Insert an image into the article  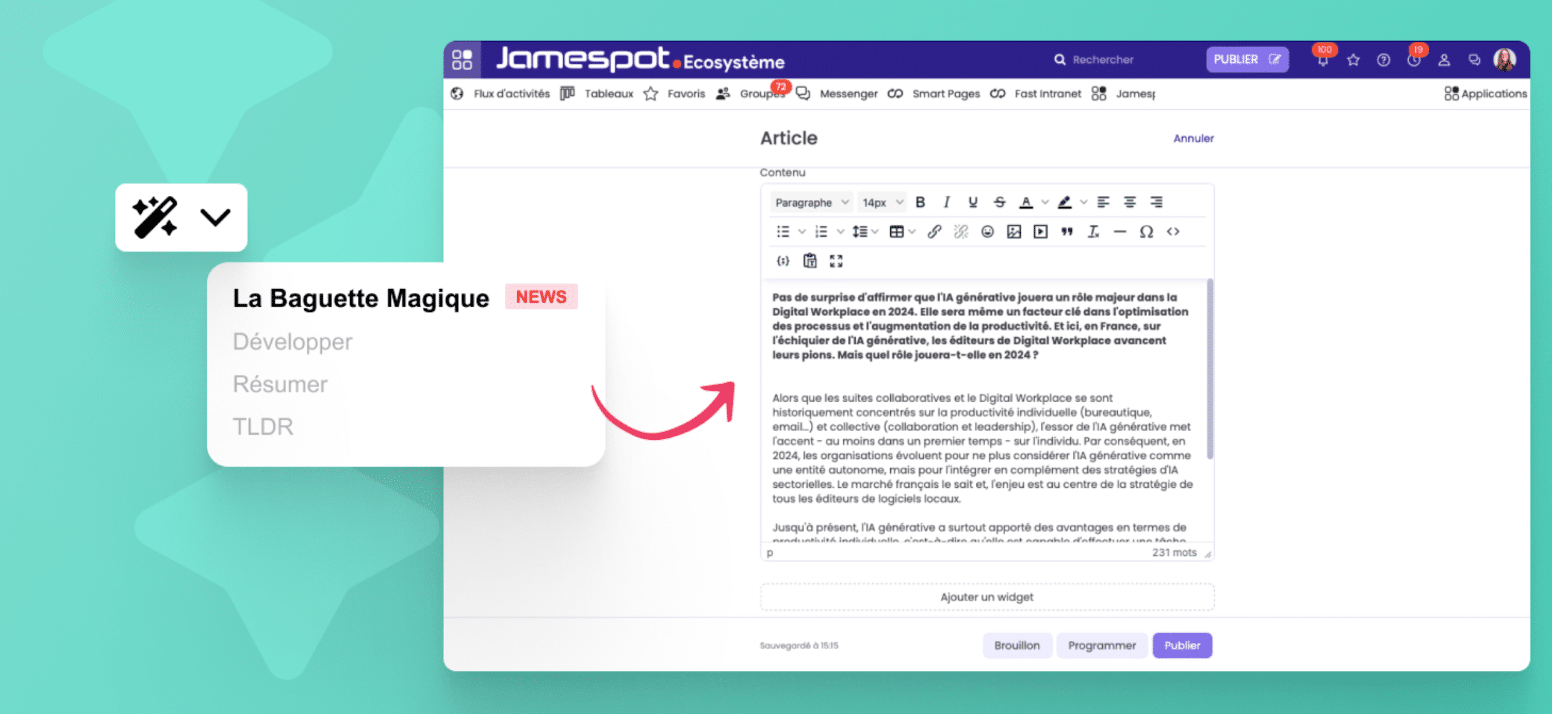[1014, 232]
